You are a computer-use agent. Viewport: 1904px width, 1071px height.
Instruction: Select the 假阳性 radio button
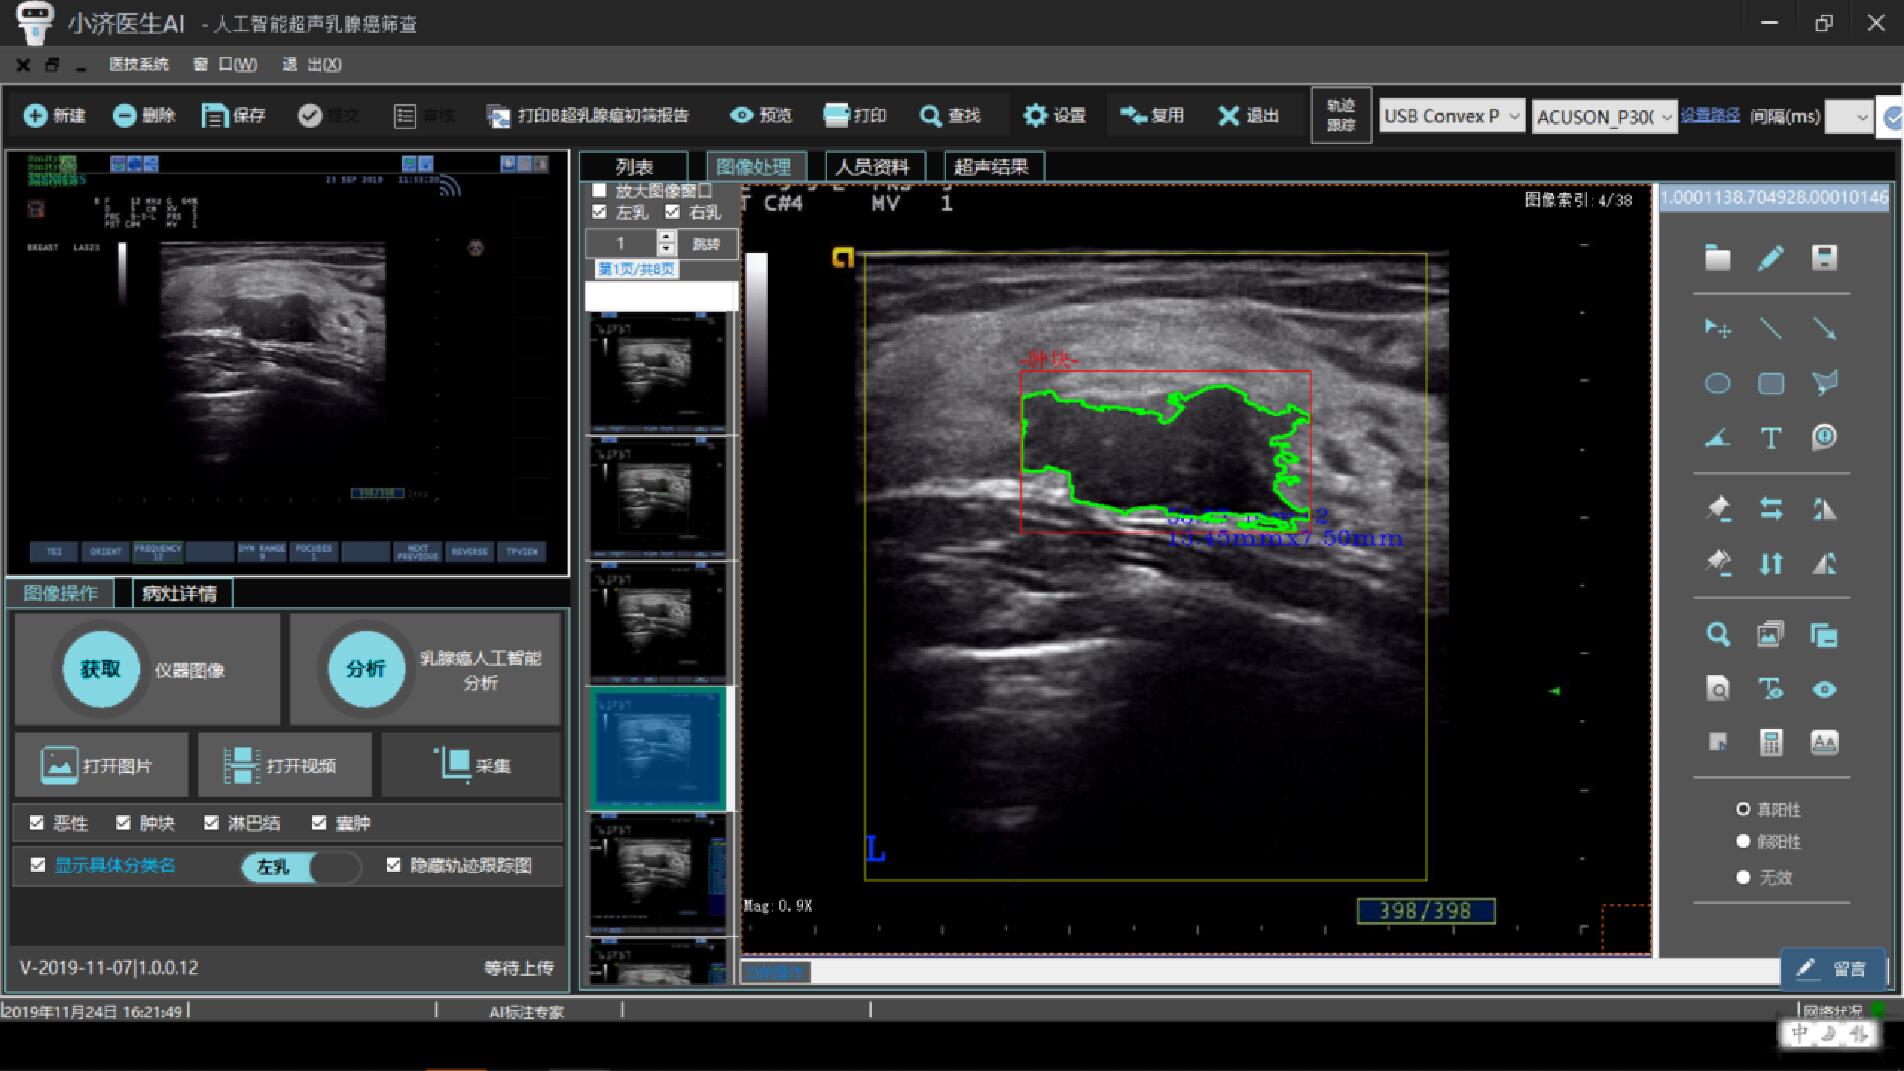(x=1743, y=842)
